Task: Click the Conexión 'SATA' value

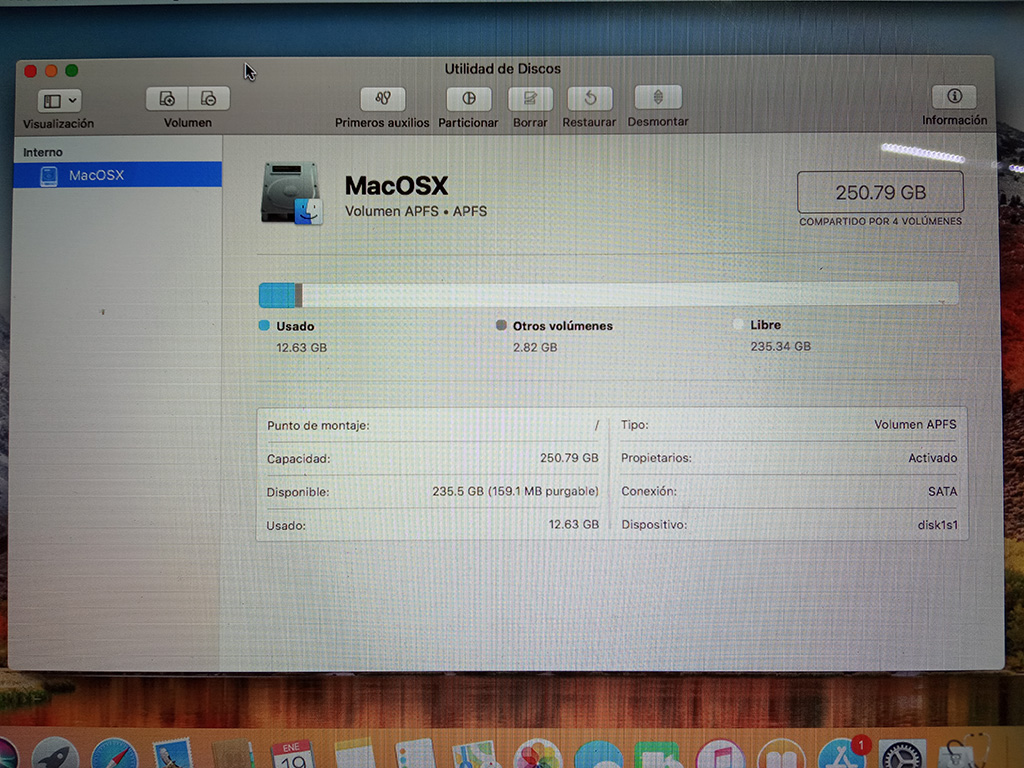Action: [942, 492]
